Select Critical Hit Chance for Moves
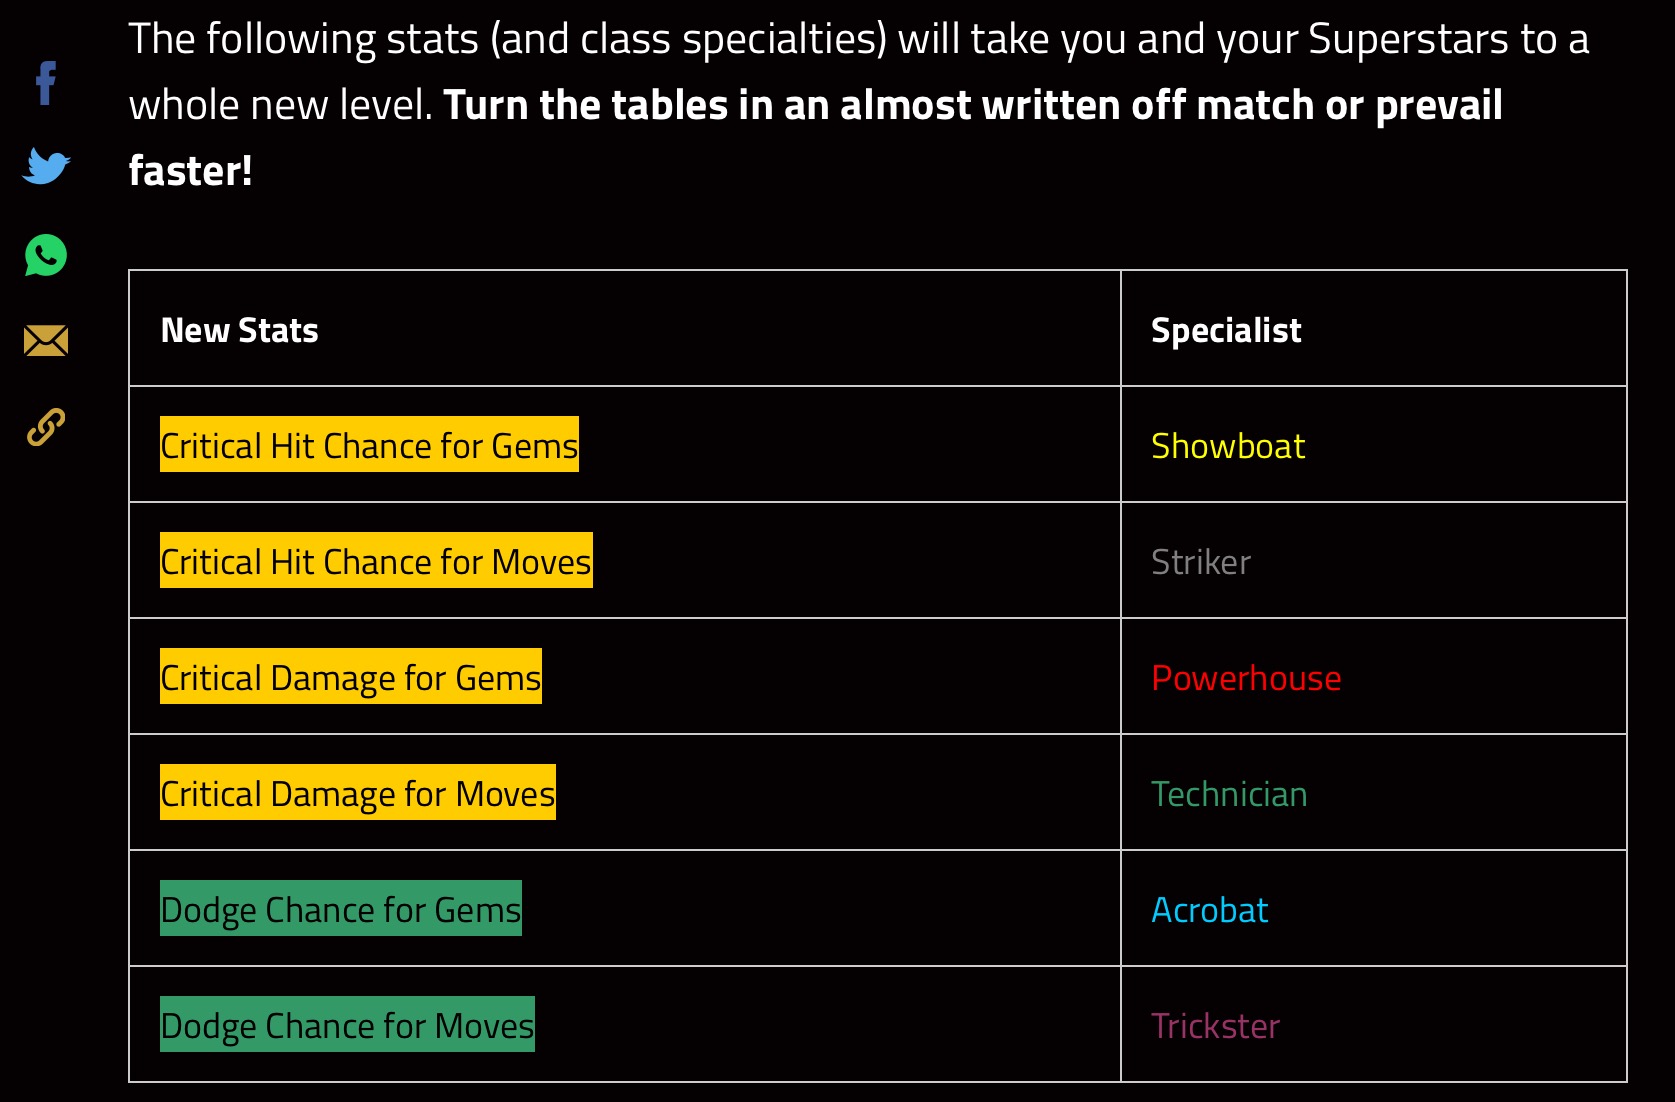 point(376,561)
